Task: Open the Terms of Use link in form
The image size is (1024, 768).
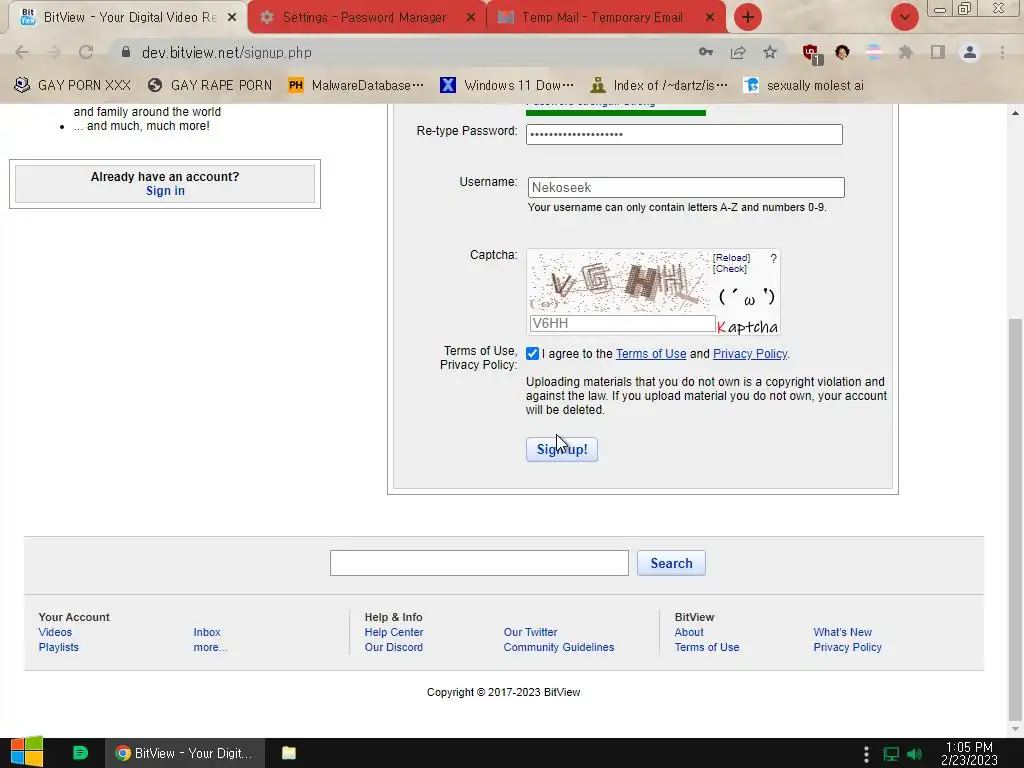Action: tap(650, 353)
